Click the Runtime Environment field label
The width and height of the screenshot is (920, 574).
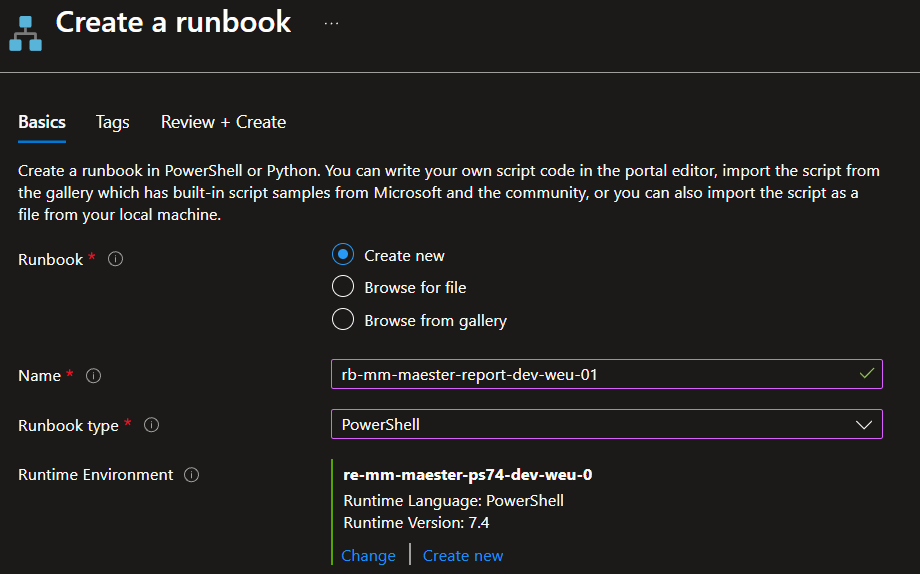tap(96, 475)
